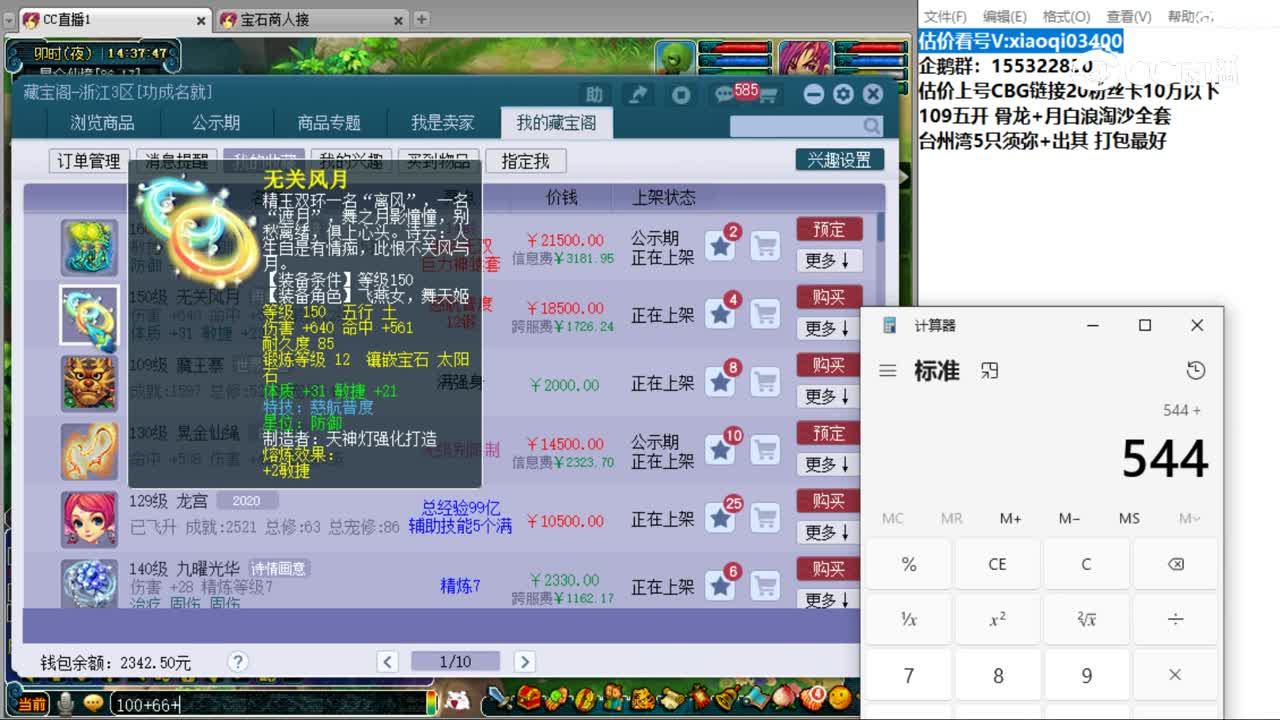Toggle favorite star on 龙宫 character row

click(720, 518)
